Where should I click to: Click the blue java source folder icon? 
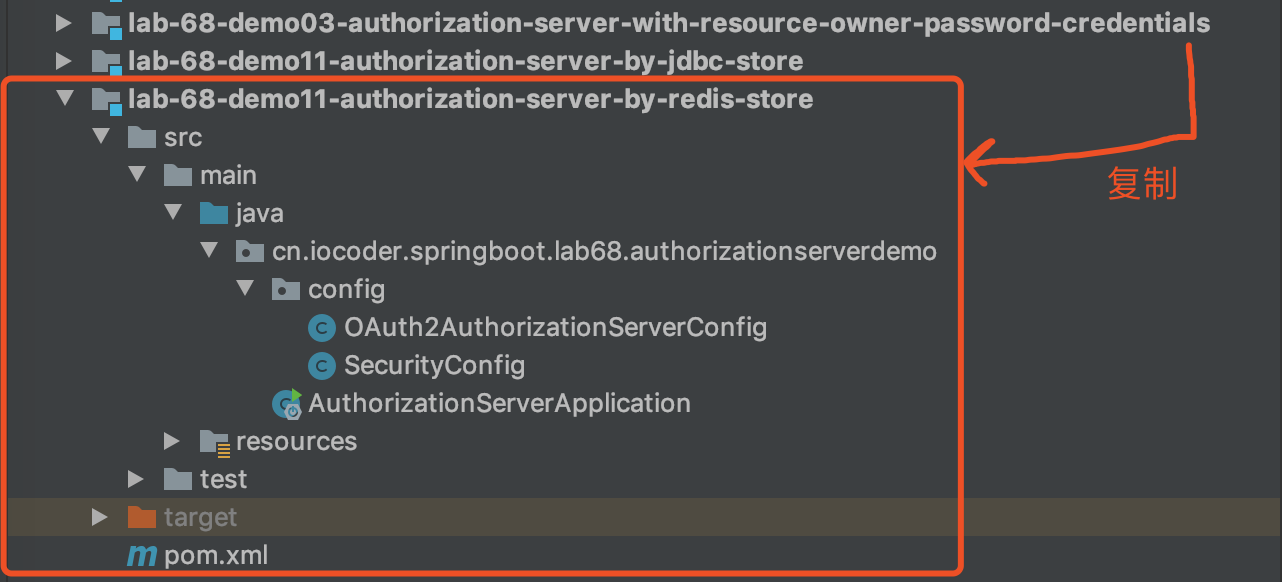point(214,214)
